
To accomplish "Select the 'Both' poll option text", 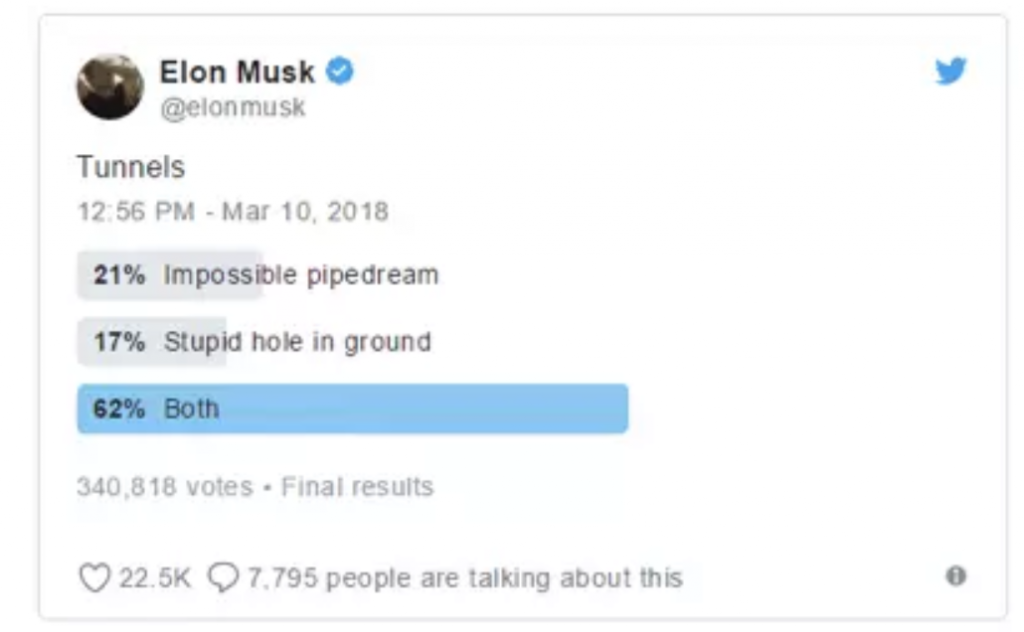I will (x=191, y=409).
